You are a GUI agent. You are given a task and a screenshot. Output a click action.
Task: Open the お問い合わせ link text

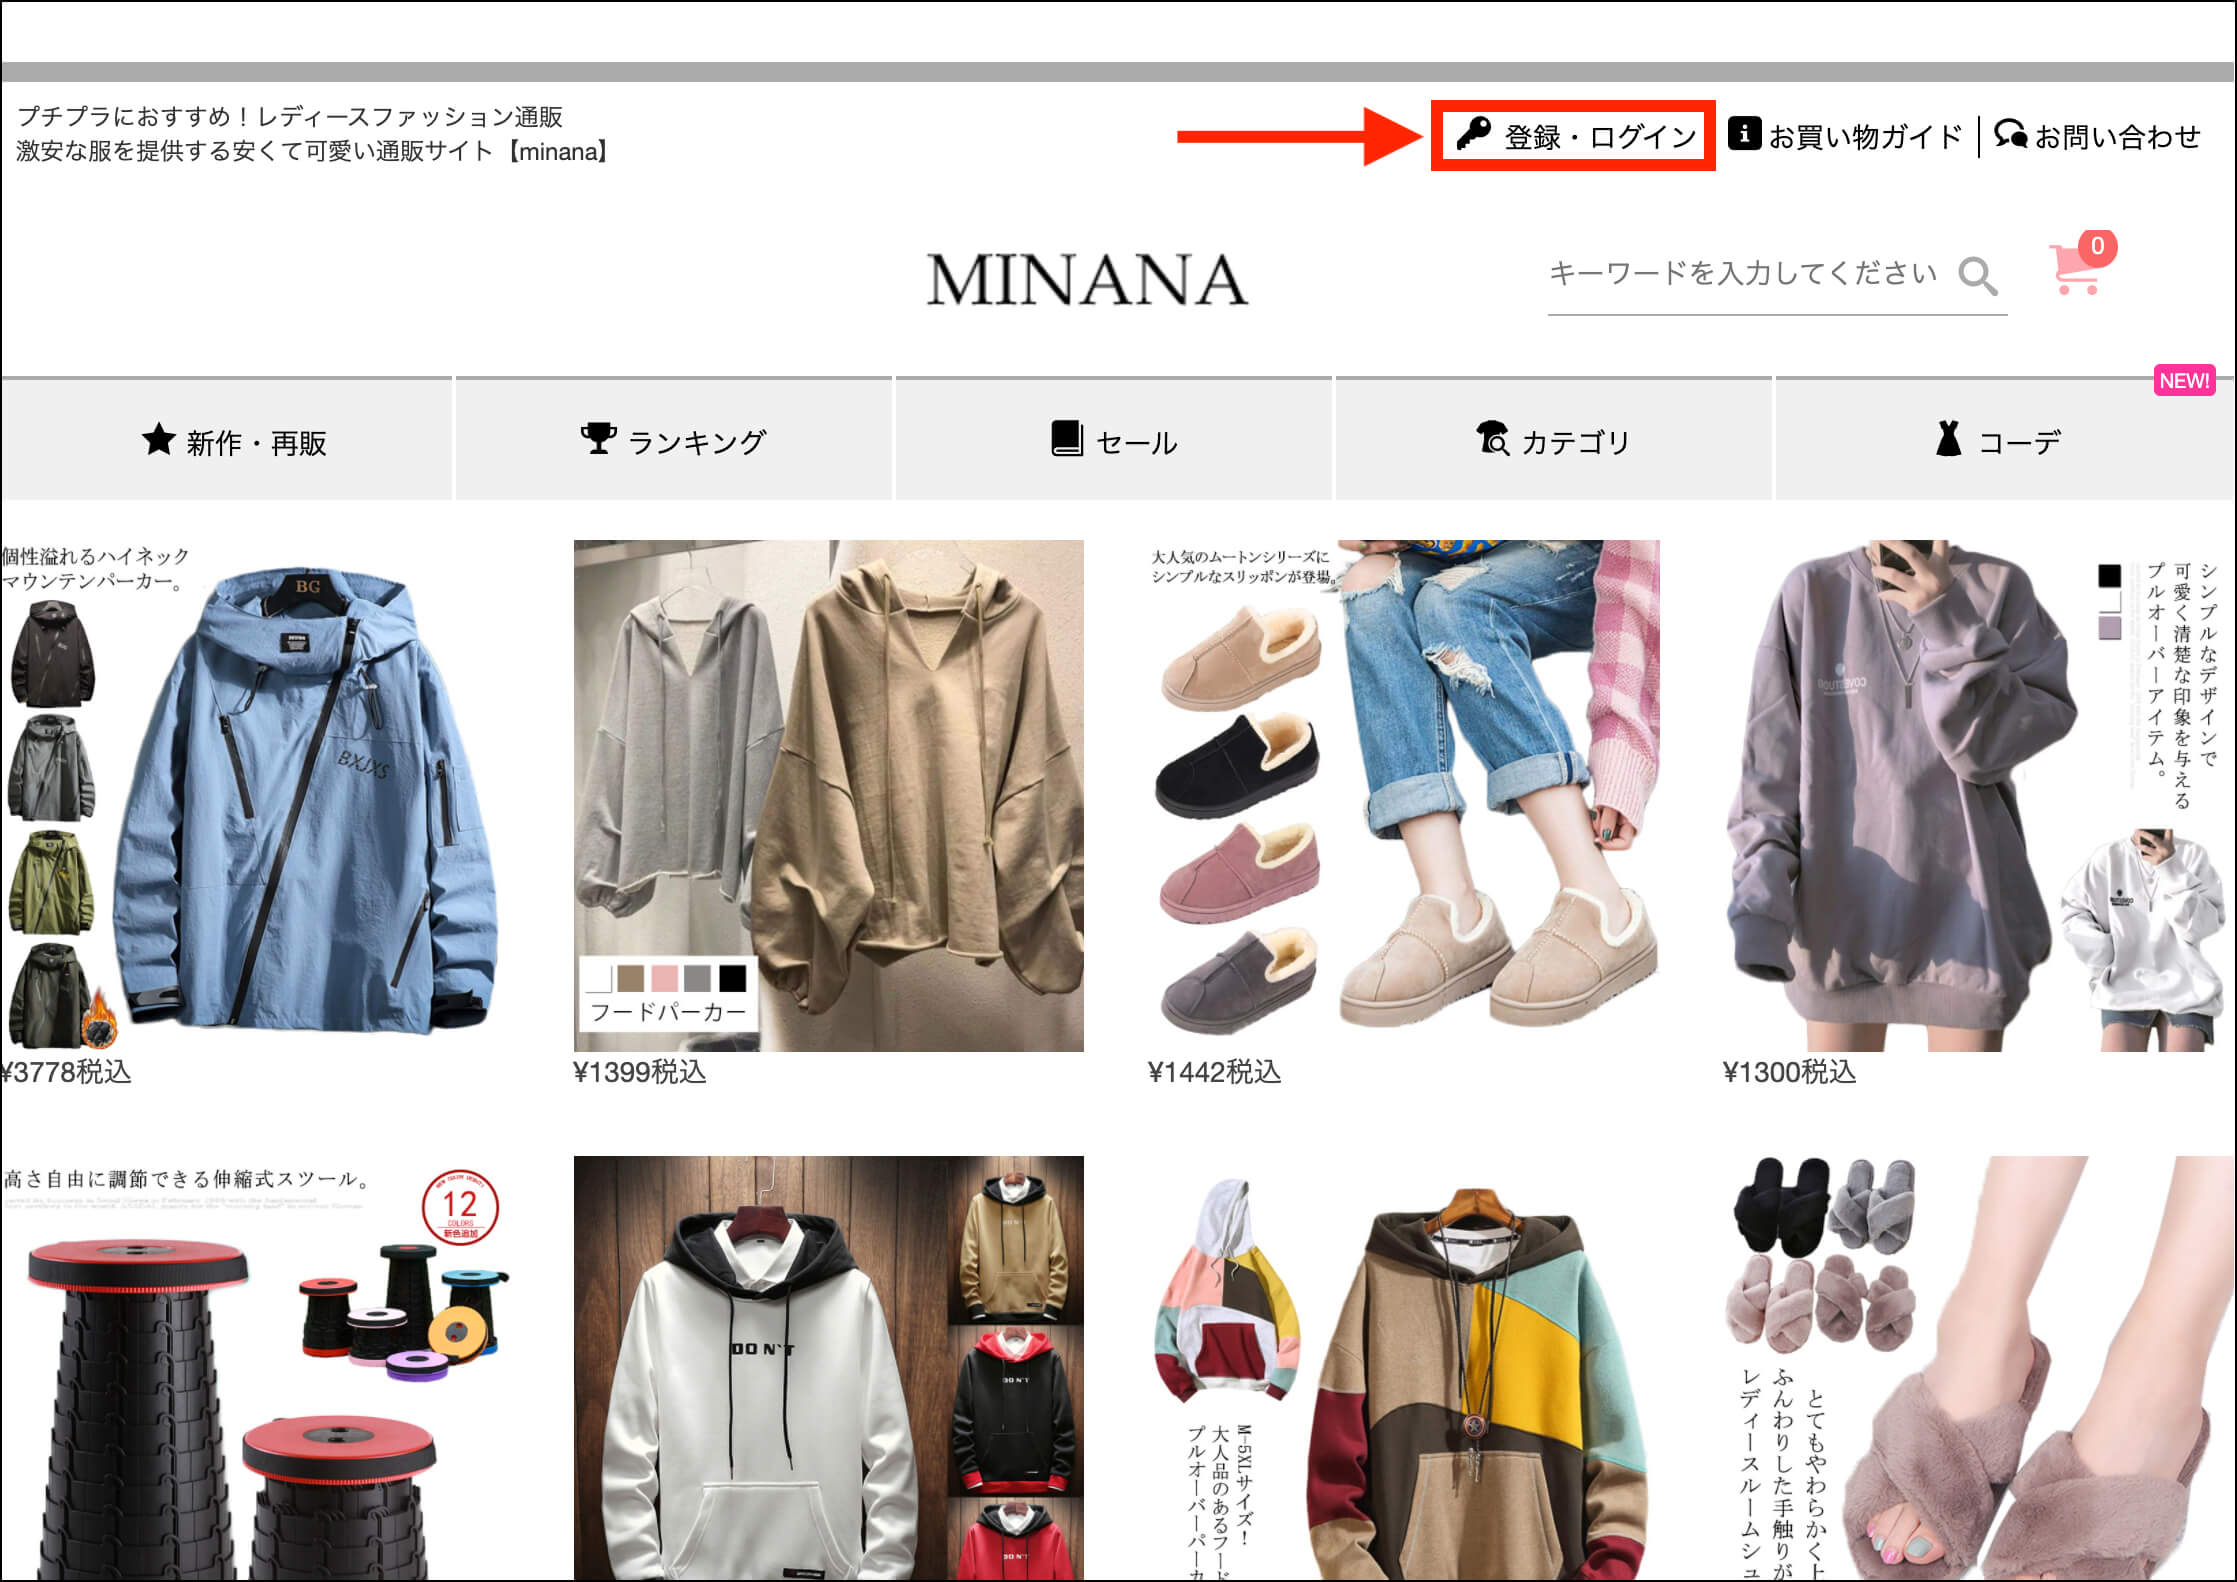pyautogui.click(x=2118, y=137)
